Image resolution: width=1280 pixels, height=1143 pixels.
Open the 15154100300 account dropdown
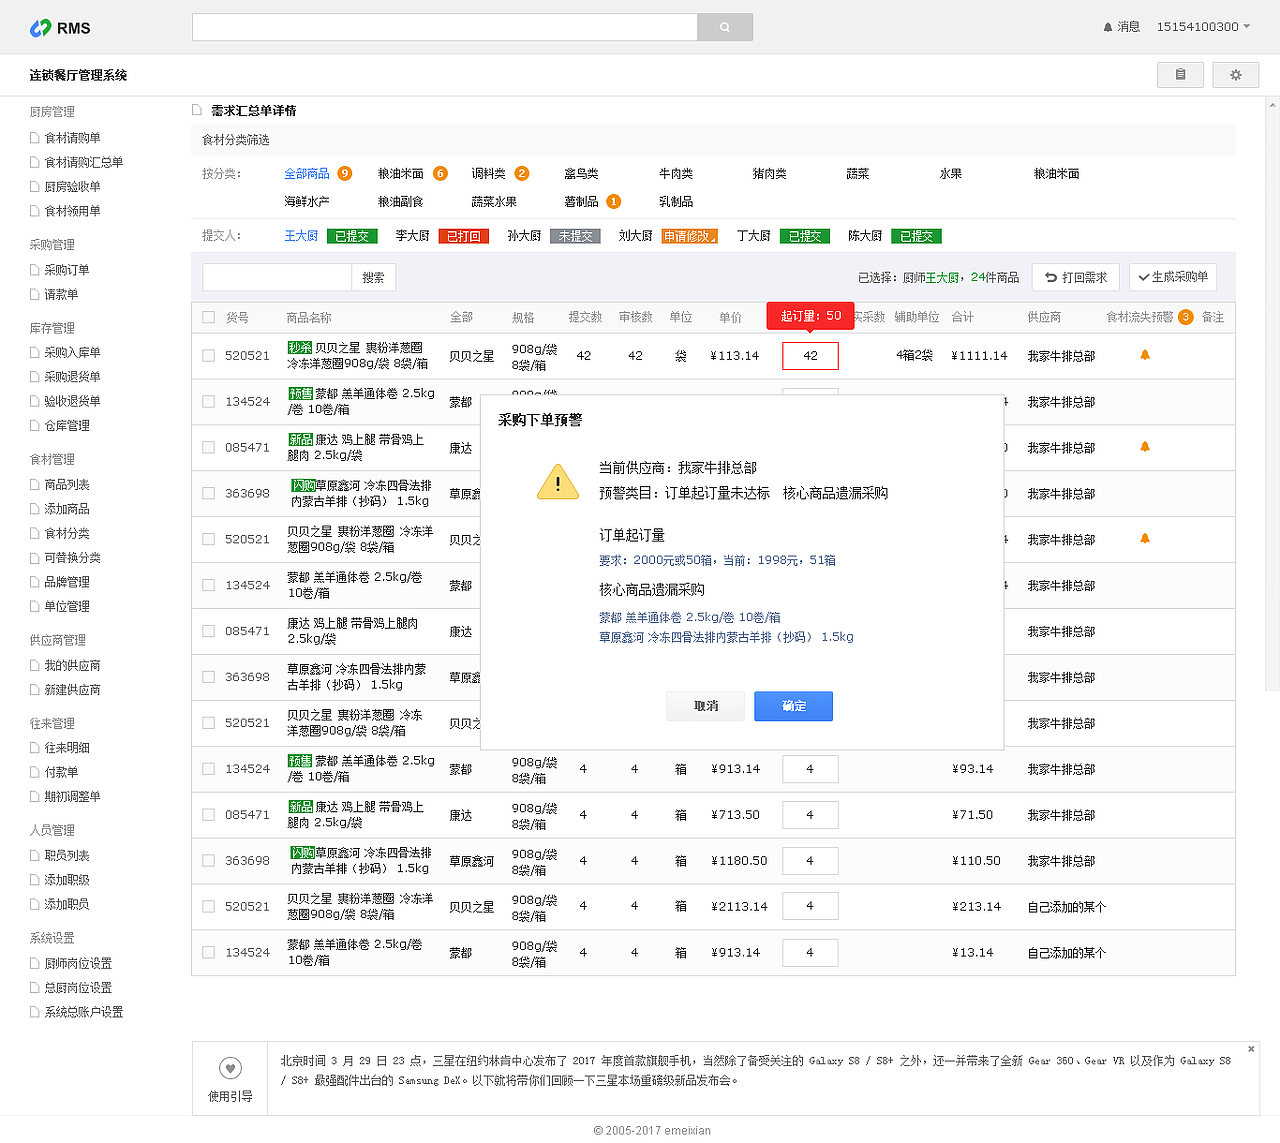click(x=1203, y=27)
